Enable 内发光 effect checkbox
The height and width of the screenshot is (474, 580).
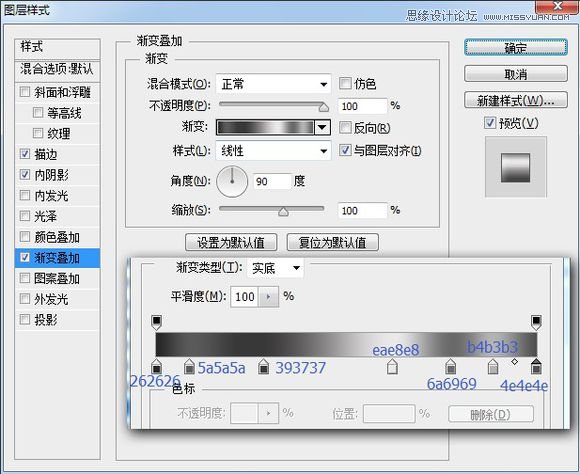pyautogui.click(x=25, y=195)
